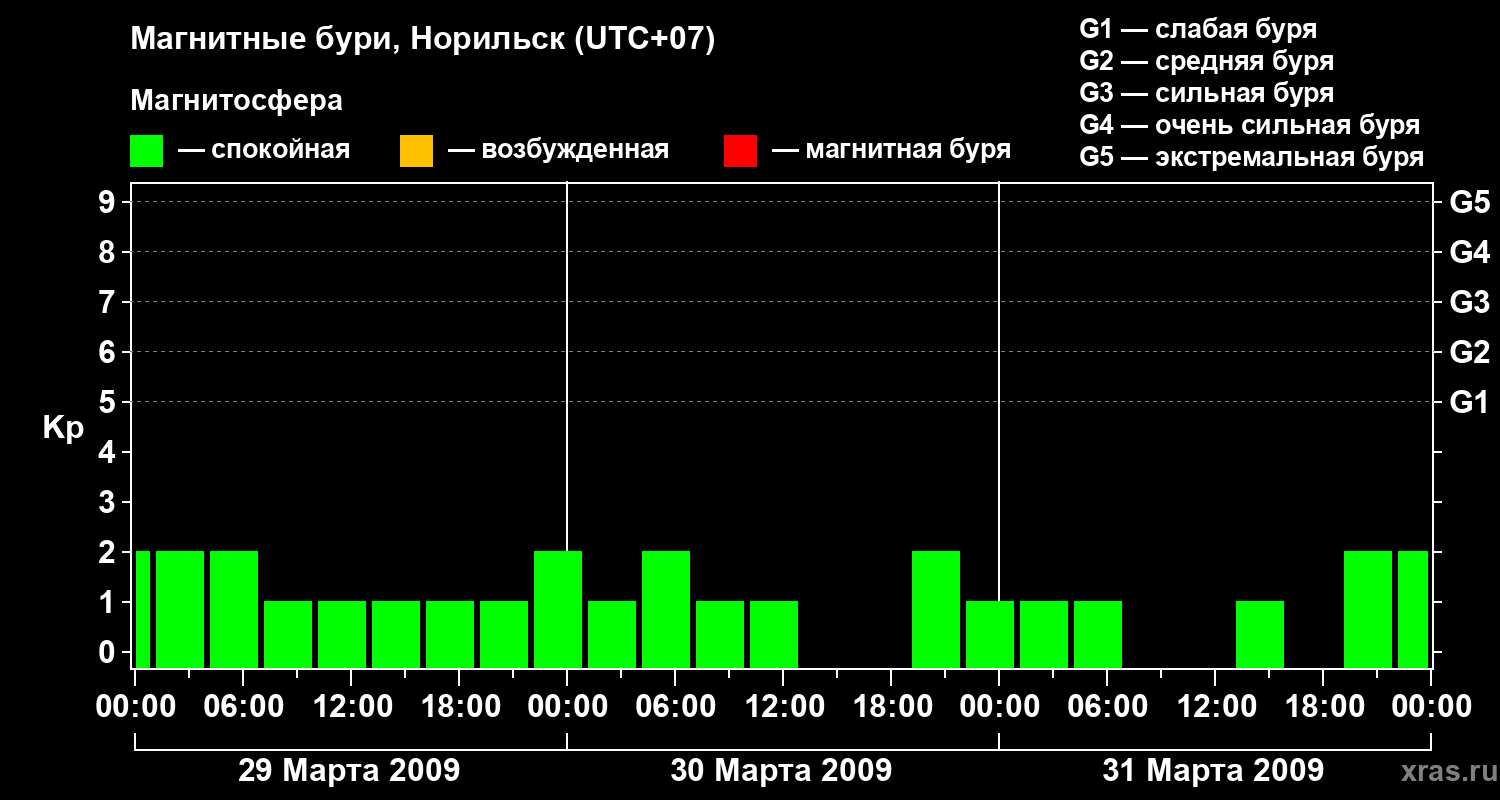This screenshot has width=1500, height=800.
Task: Click the orange 'возбужденная' legend swatch
Action: pos(416,151)
